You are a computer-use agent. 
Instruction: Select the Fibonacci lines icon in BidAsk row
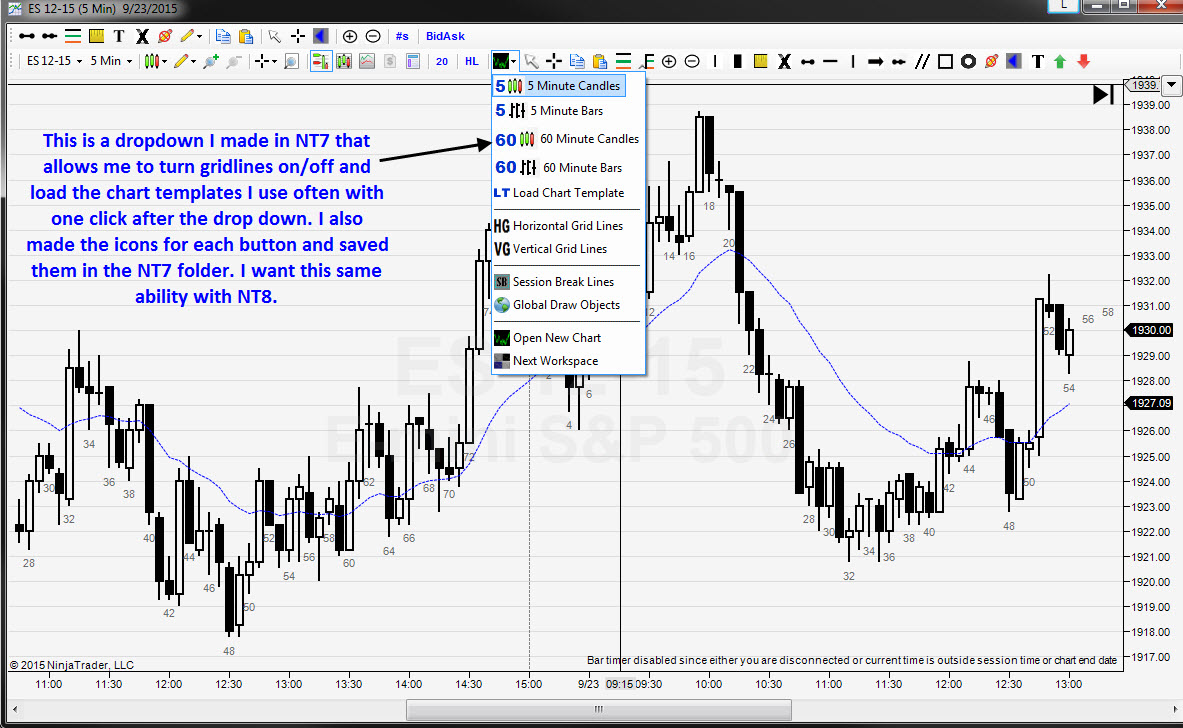[x=72, y=36]
